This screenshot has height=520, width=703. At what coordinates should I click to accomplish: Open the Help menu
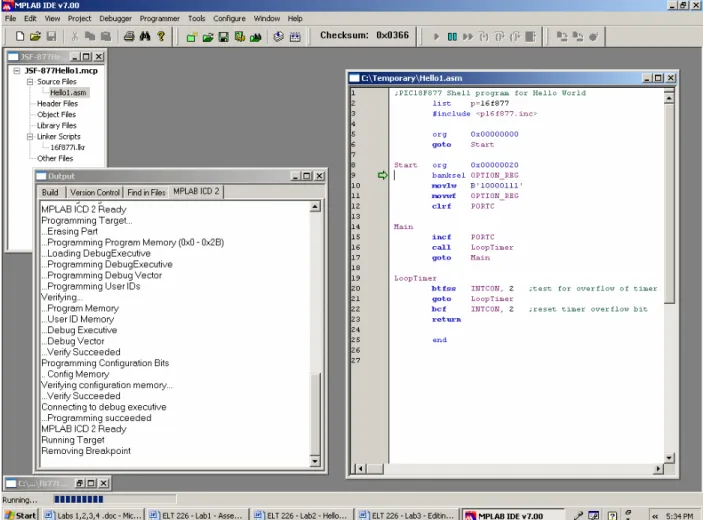tap(295, 18)
